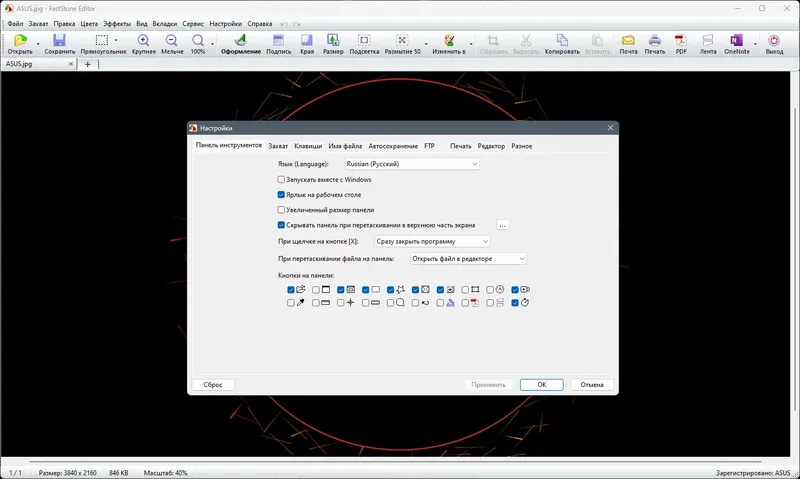Screen dimensions: 800x479
Task: Click the PDF export icon
Action: tap(681, 40)
